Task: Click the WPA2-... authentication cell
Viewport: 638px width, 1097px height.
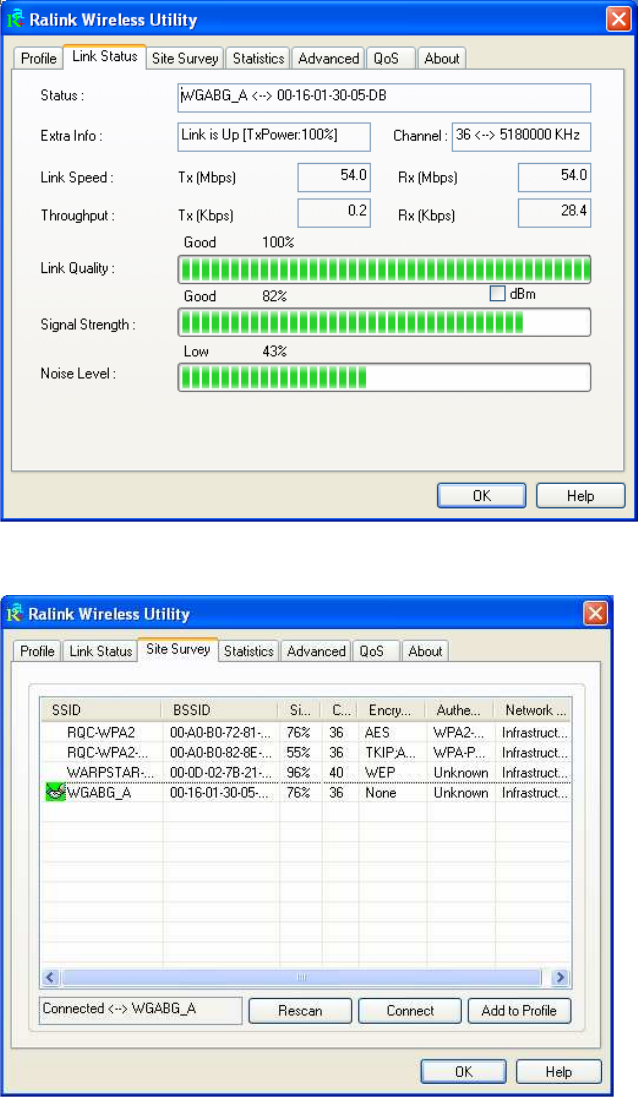Action: click(x=459, y=732)
